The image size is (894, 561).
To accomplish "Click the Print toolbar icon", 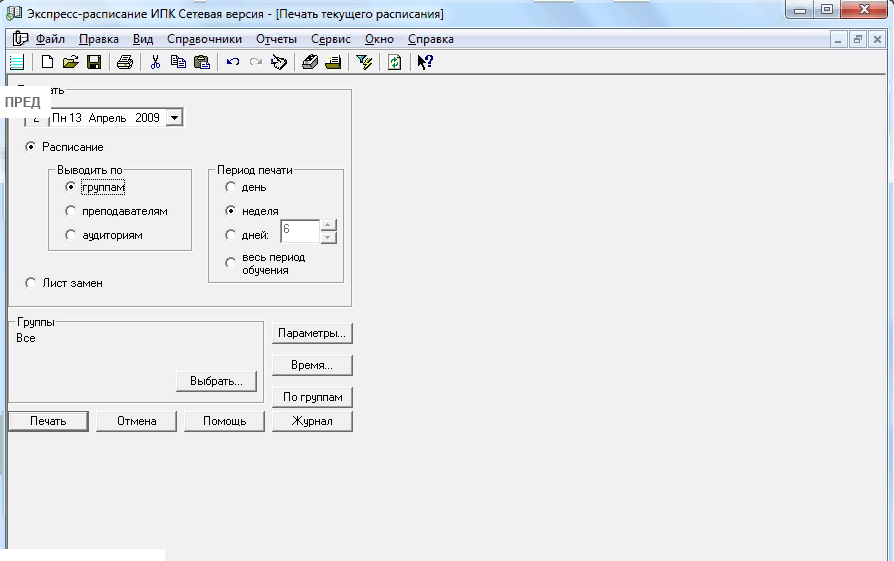I will [125, 62].
